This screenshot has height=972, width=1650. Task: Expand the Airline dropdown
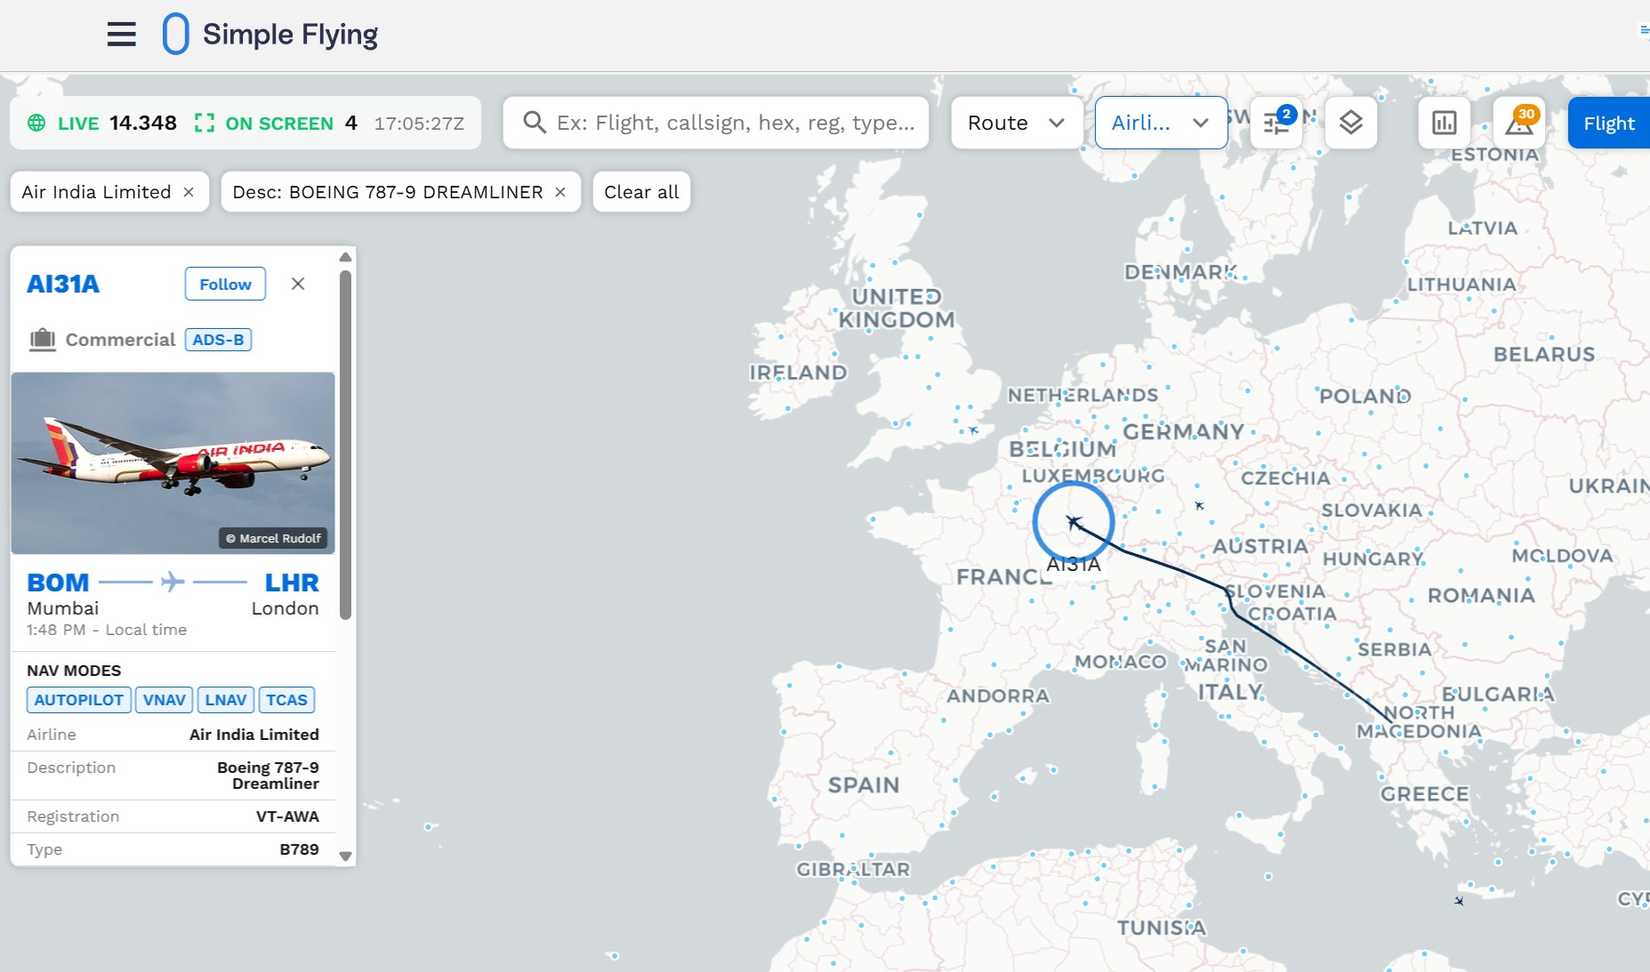point(1161,123)
